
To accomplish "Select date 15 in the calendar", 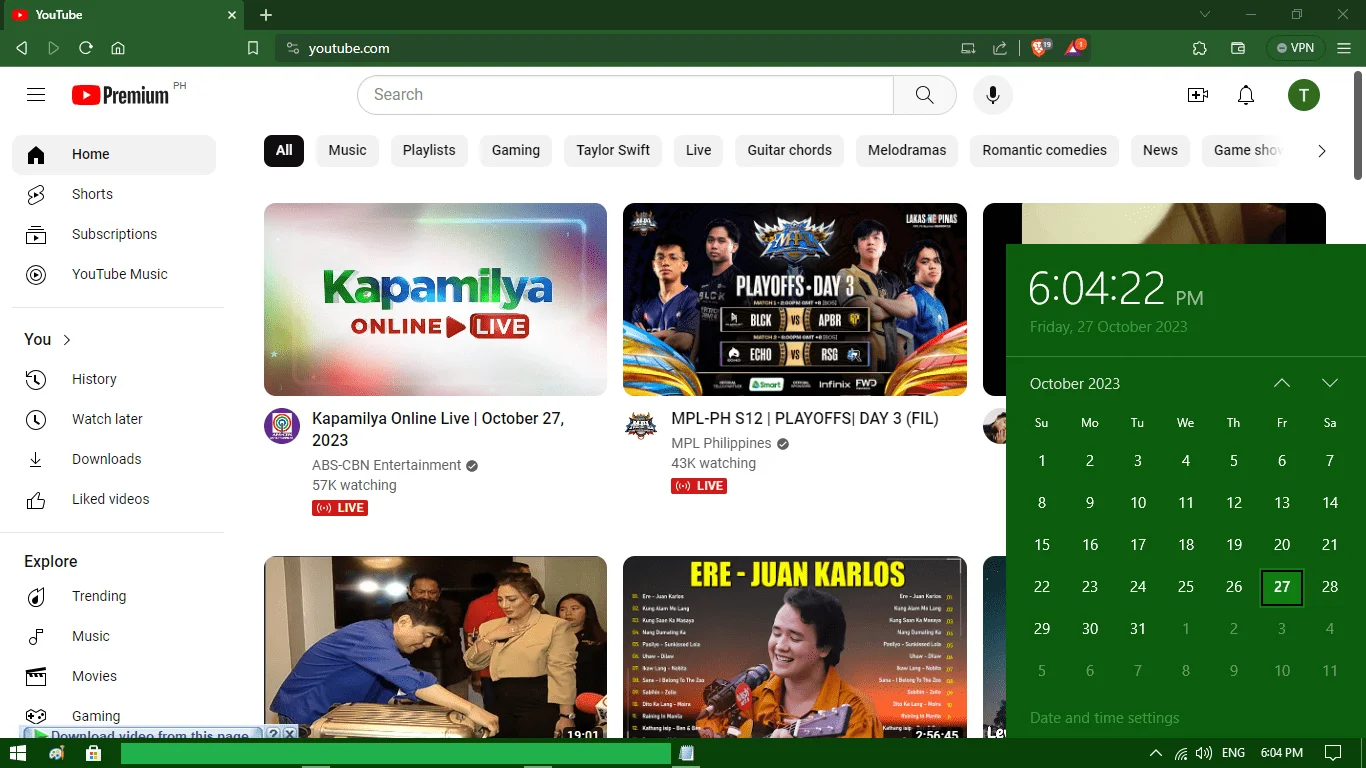I will click(x=1042, y=545).
